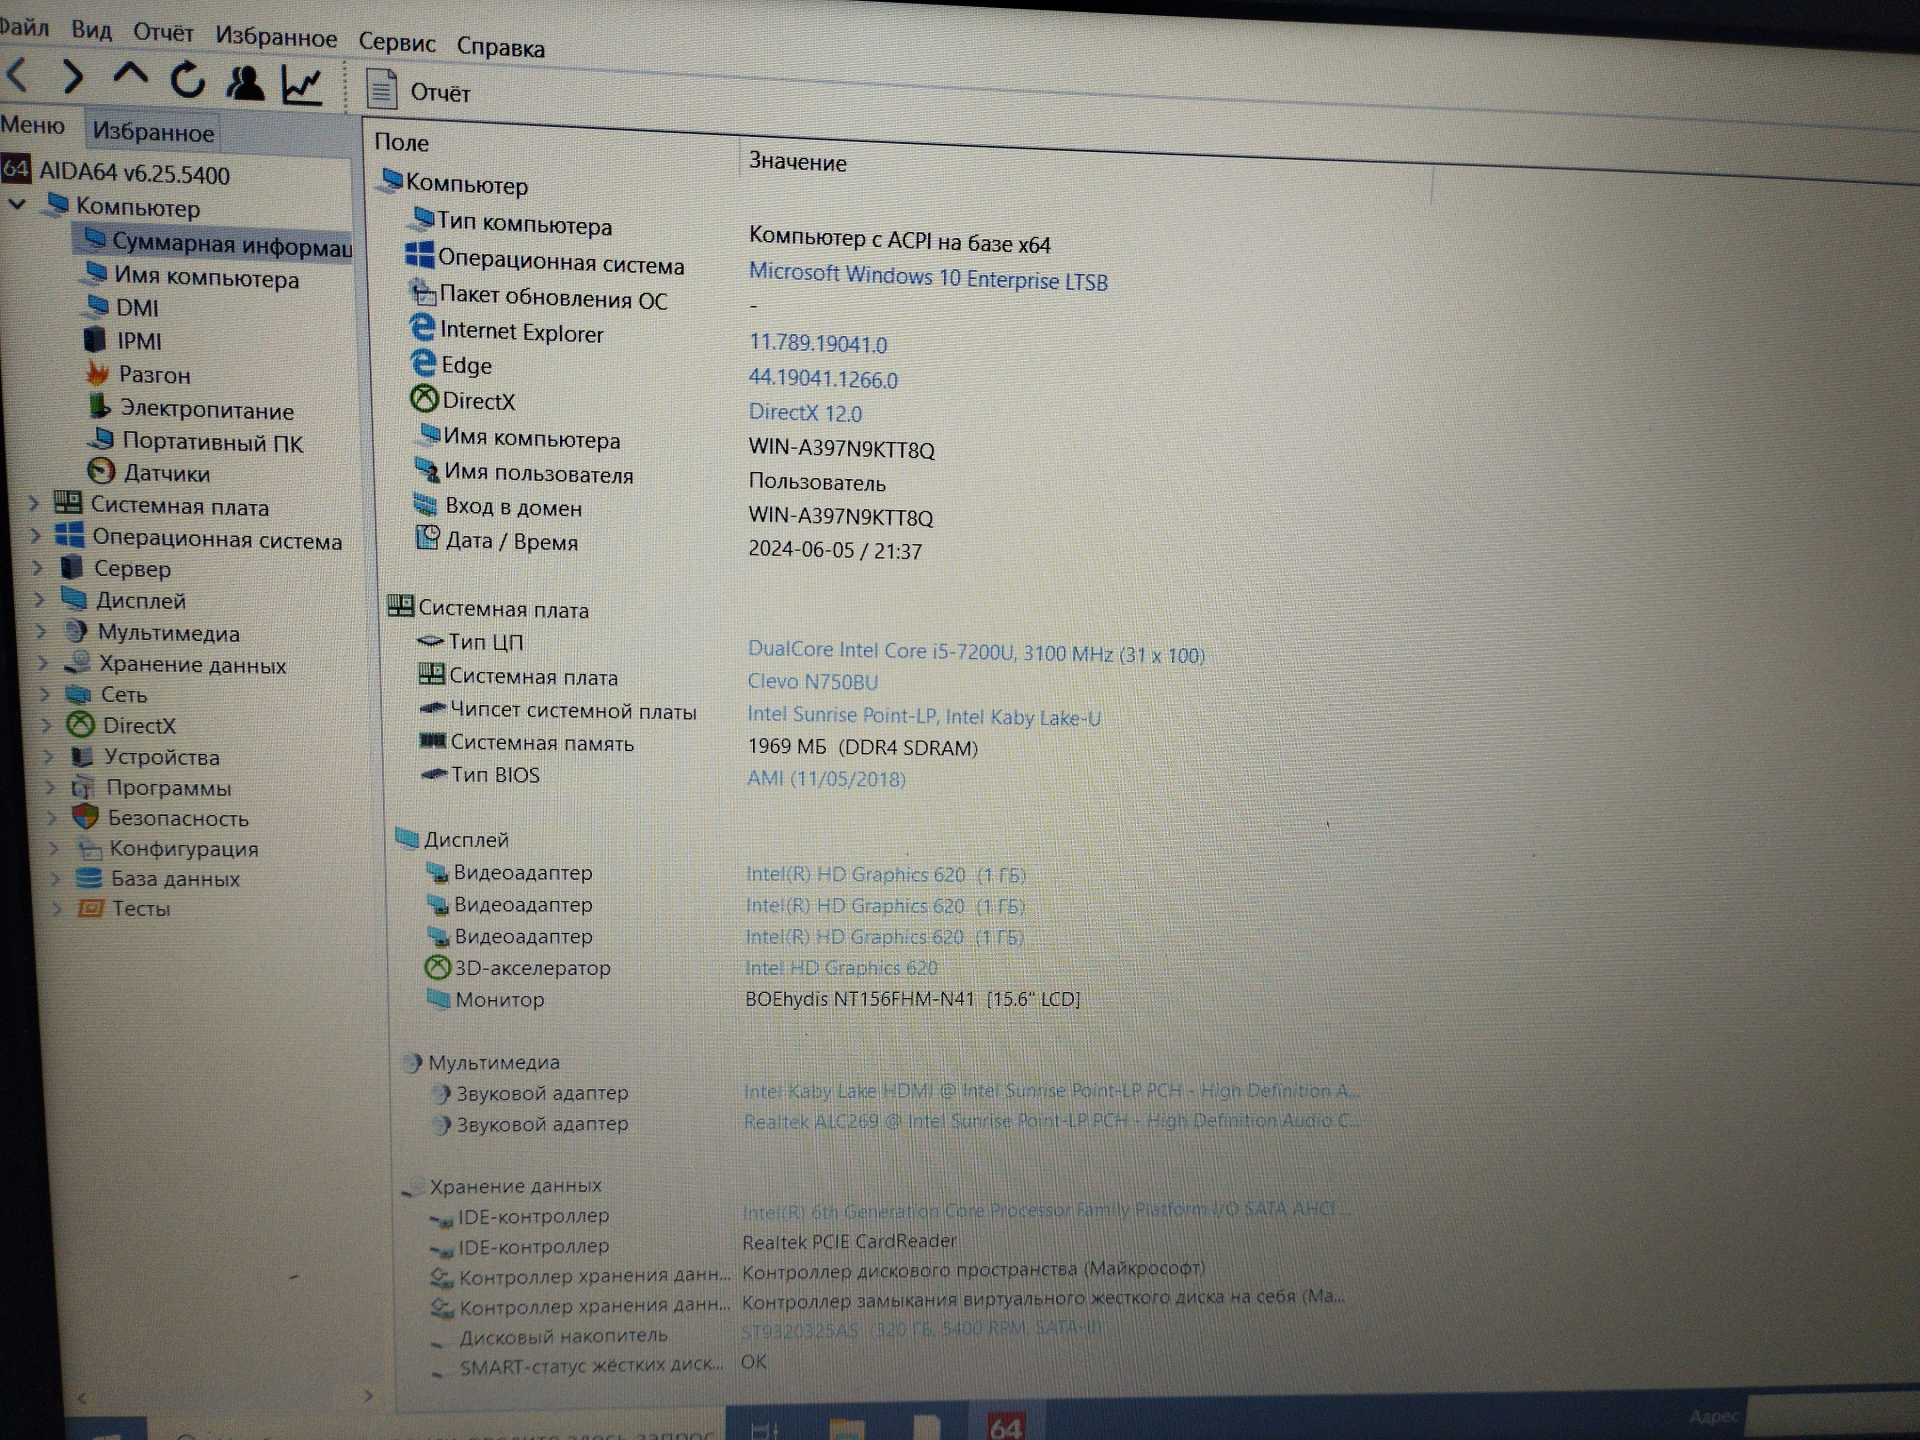Expand the Хранение данных tree node
Image resolution: width=1920 pixels, height=1440 pixels.
pos(44,662)
